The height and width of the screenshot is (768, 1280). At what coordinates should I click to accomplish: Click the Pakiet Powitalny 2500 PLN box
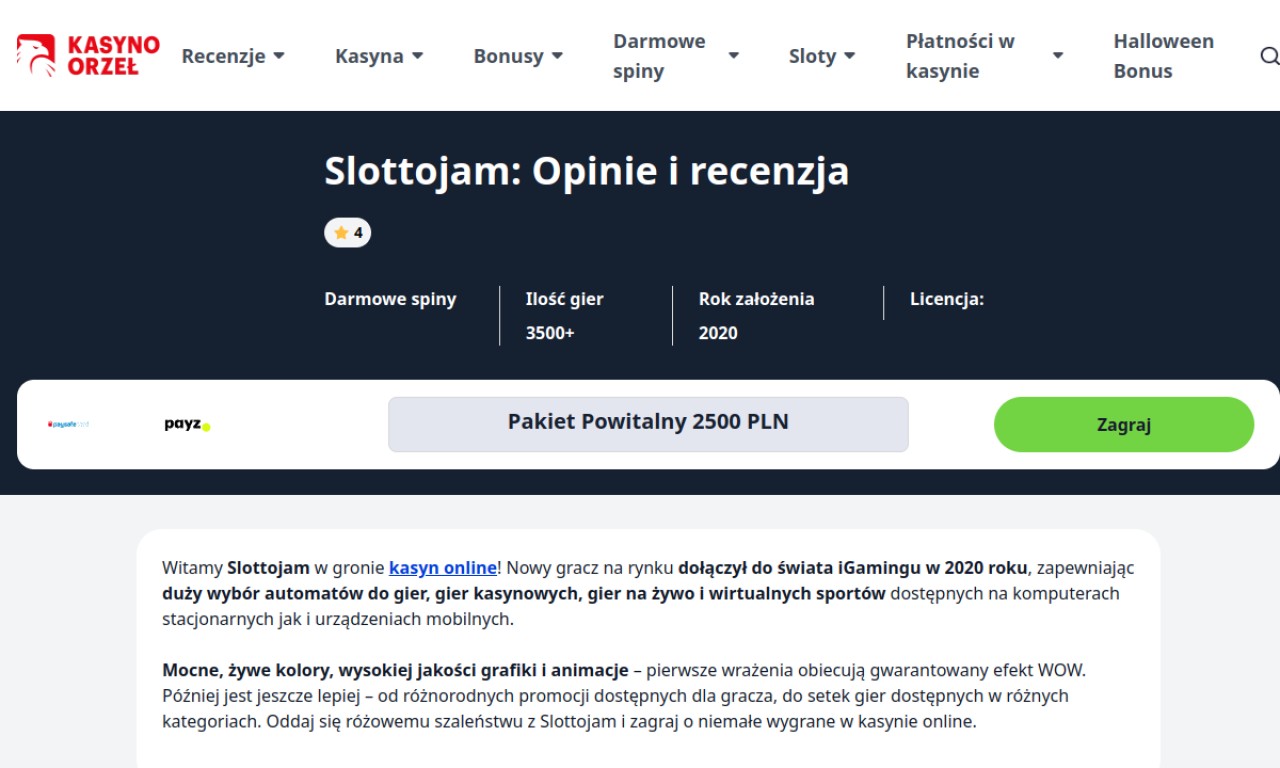[x=648, y=424]
